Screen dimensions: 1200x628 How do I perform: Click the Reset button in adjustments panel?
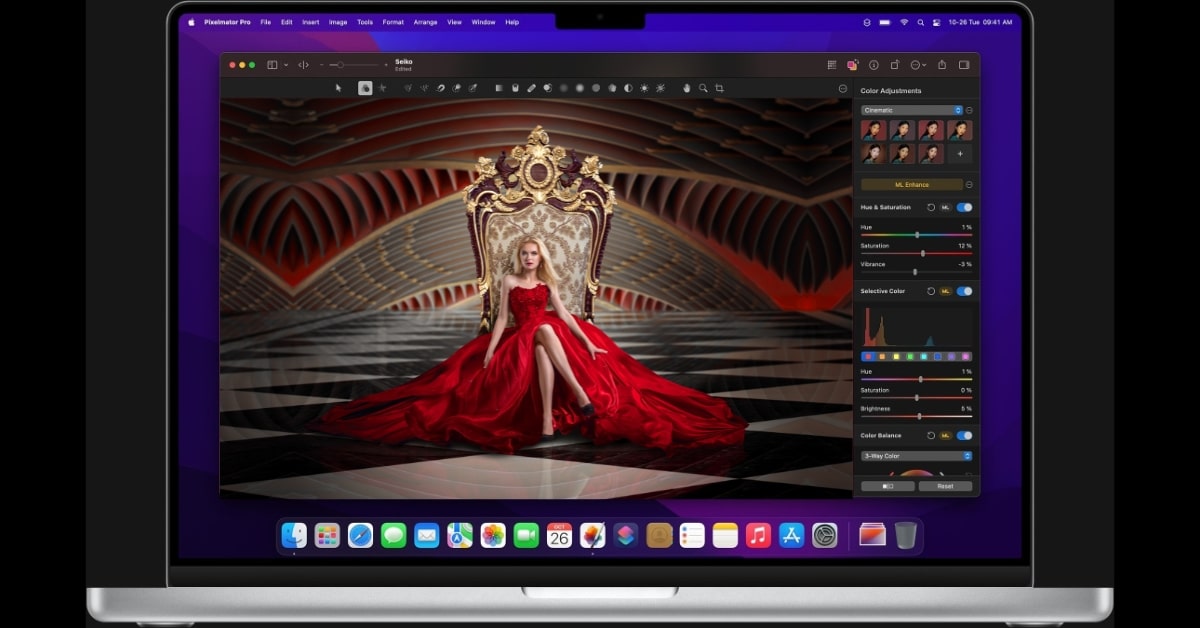[945, 486]
